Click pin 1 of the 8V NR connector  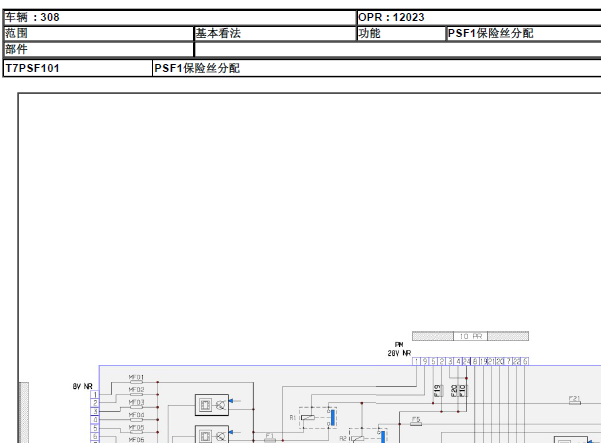coord(95,394)
